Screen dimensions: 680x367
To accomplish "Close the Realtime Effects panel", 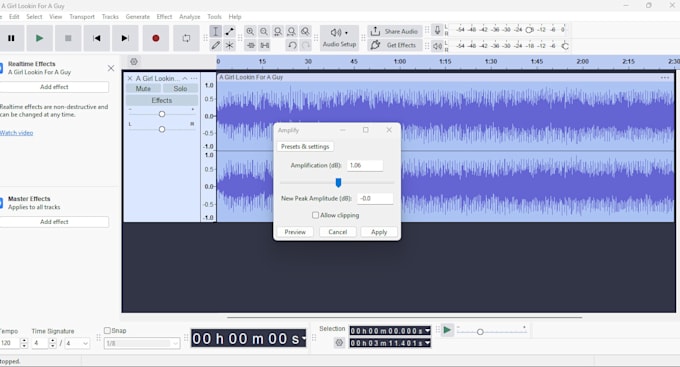I will [x=111, y=68].
